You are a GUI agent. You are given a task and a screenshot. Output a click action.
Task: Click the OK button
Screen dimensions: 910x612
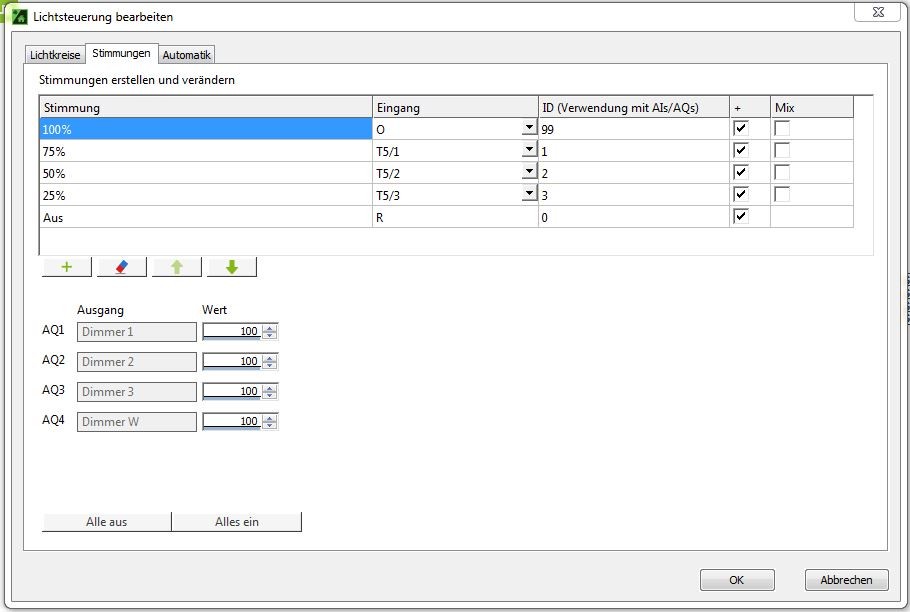point(736,580)
